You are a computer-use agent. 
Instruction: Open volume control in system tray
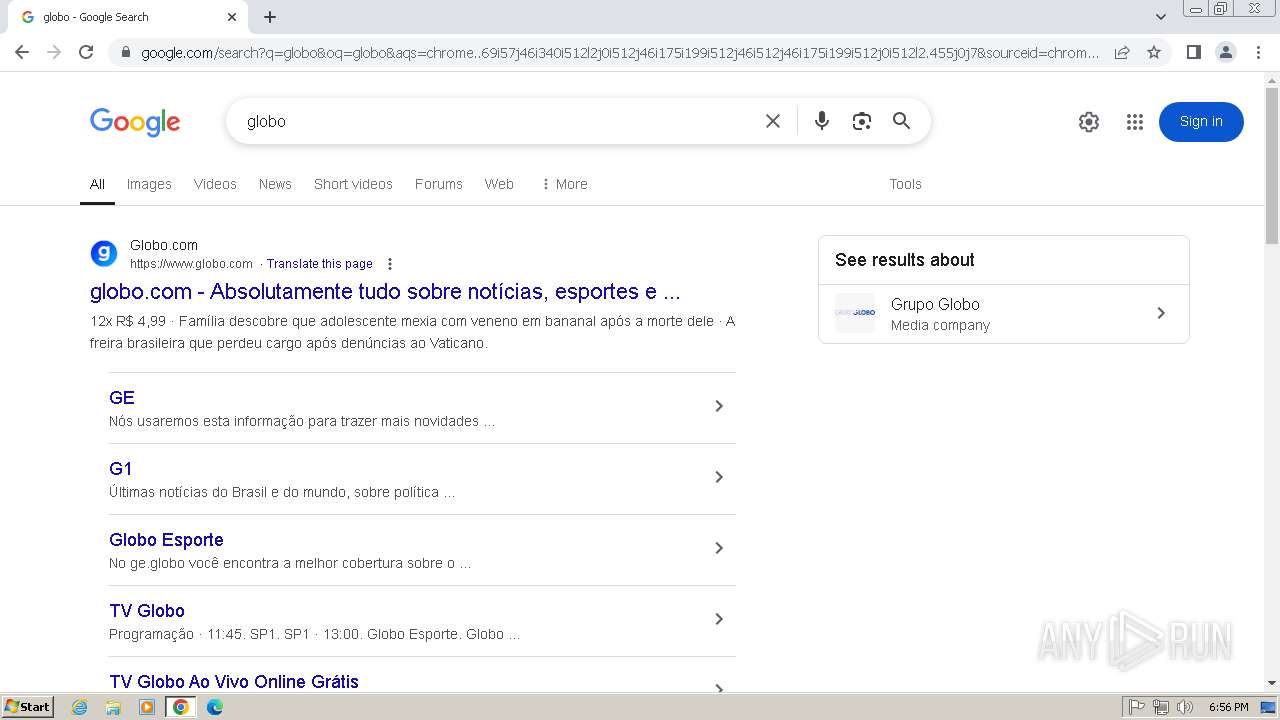[x=1185, y=707]
